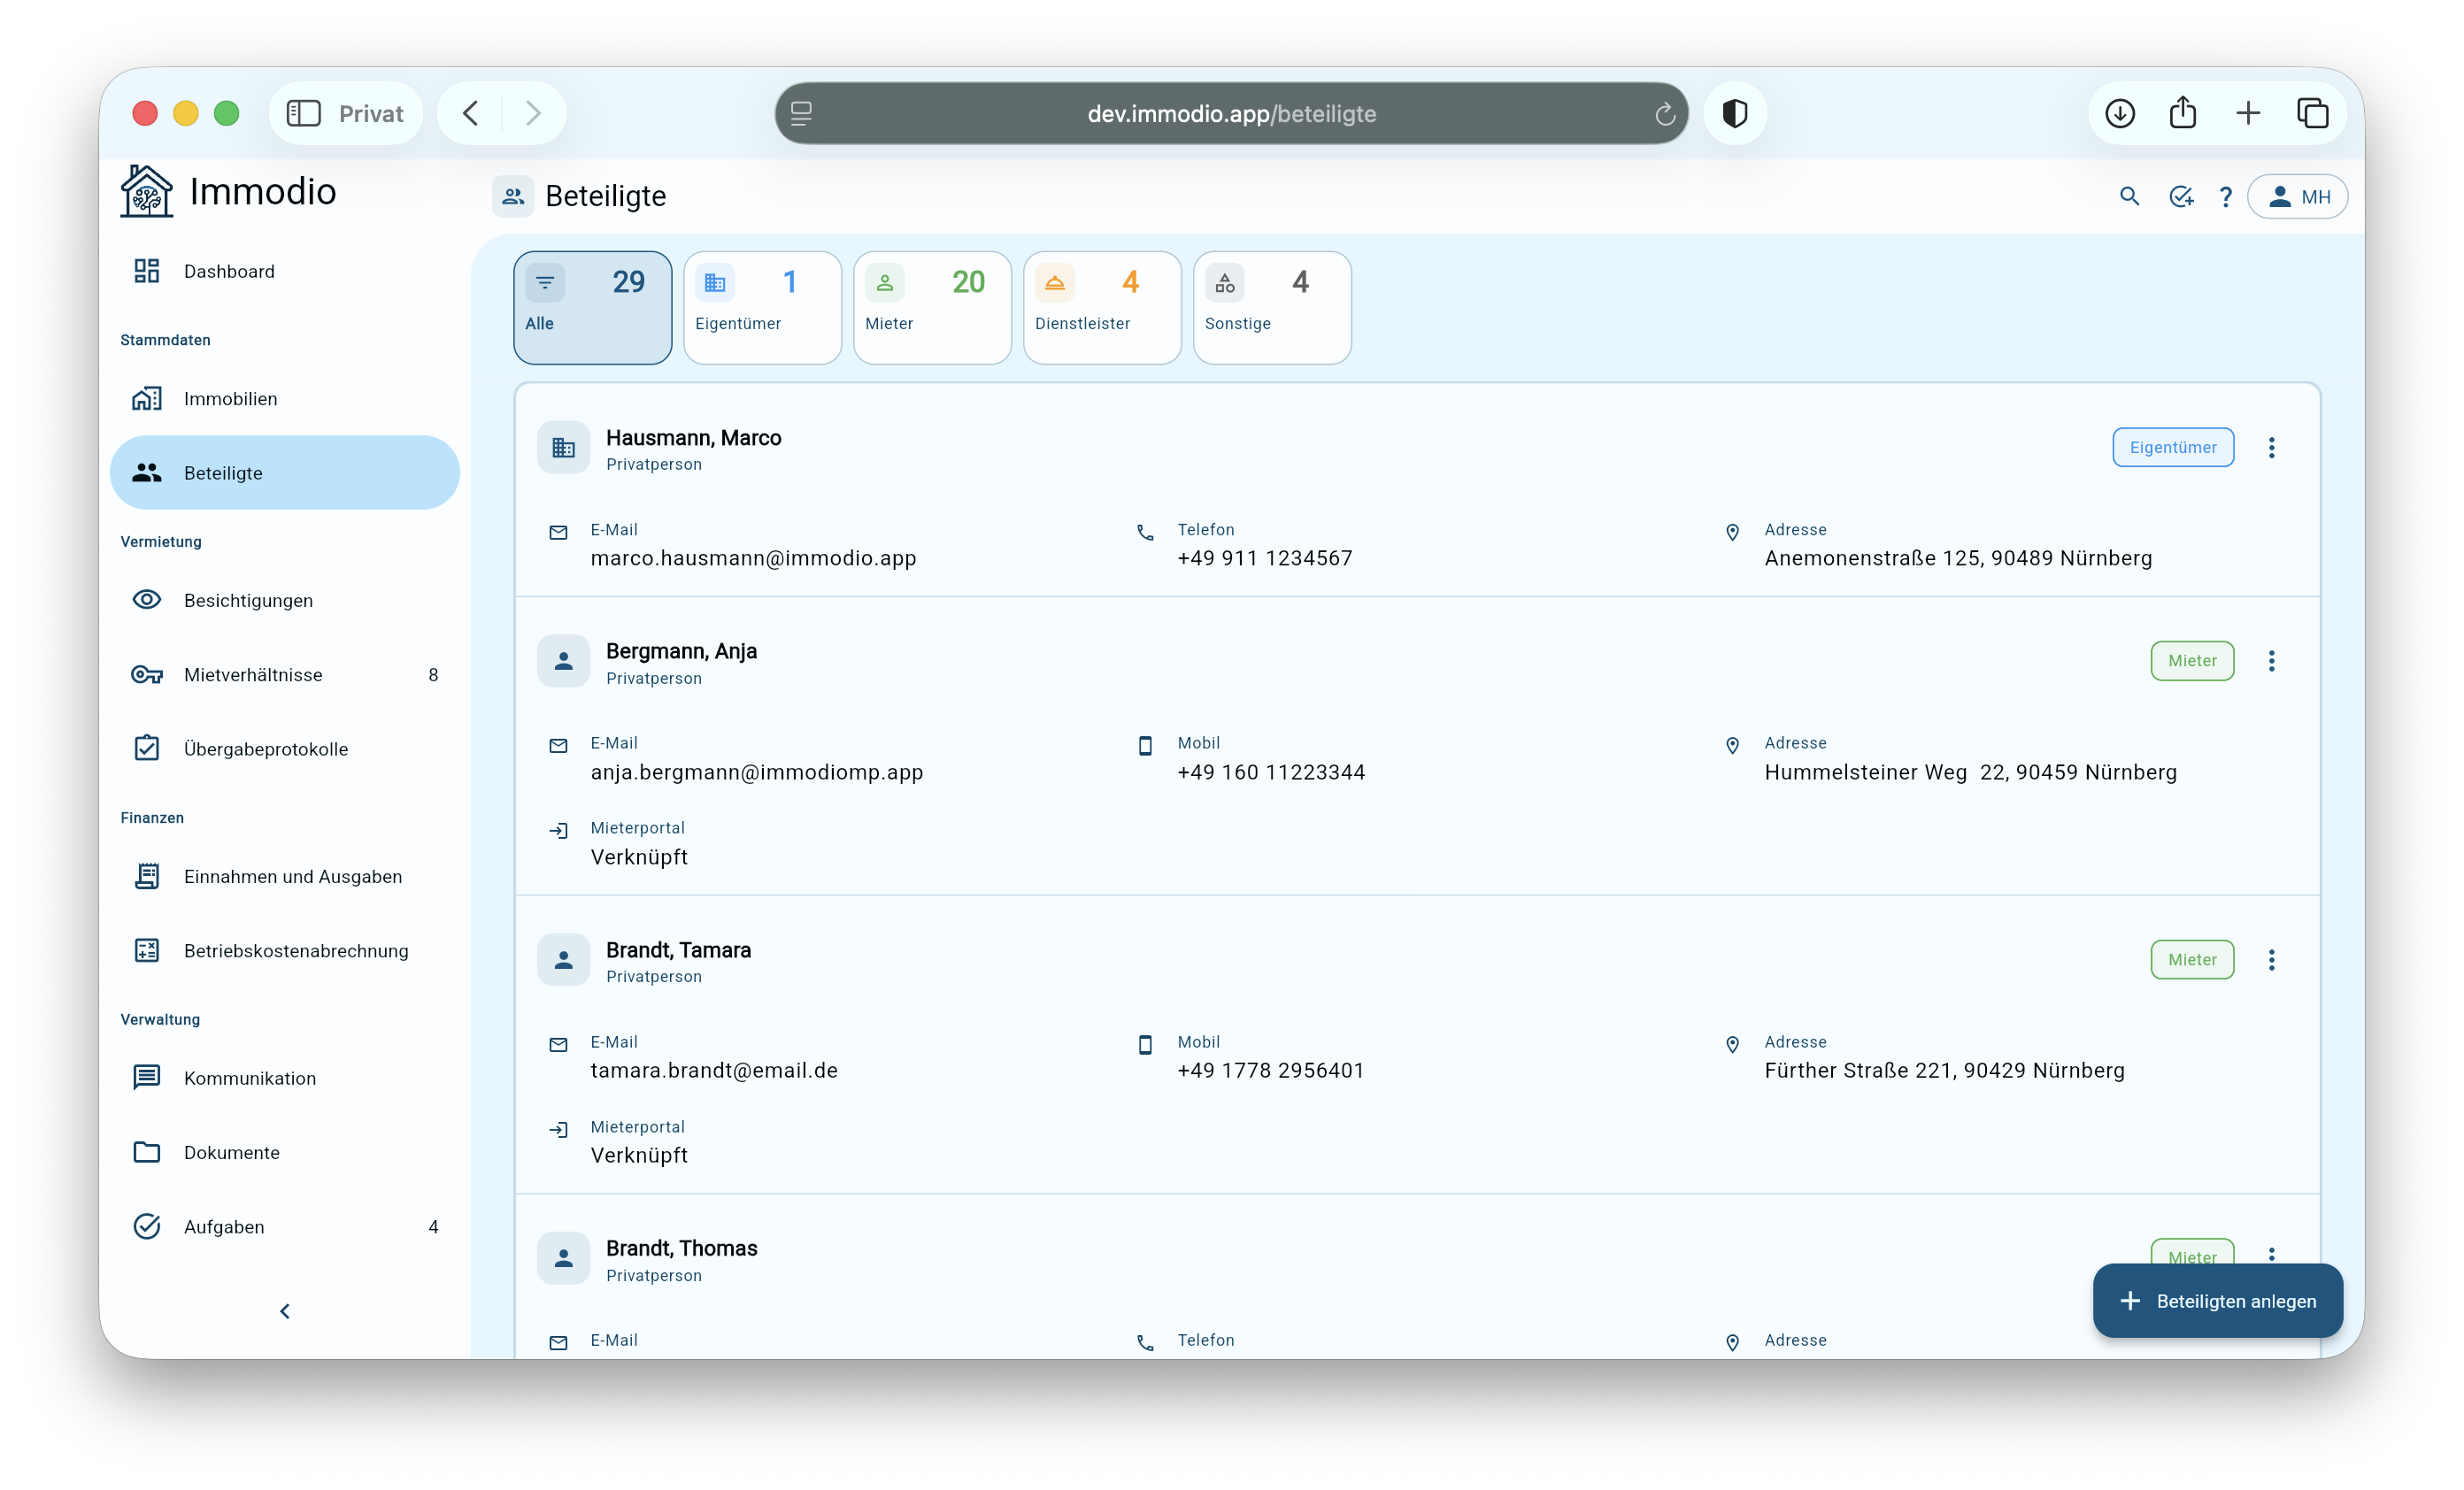Filter by Mieter
The height and width of the screenshot is (1490, 2464).
[x=932, y=307]
